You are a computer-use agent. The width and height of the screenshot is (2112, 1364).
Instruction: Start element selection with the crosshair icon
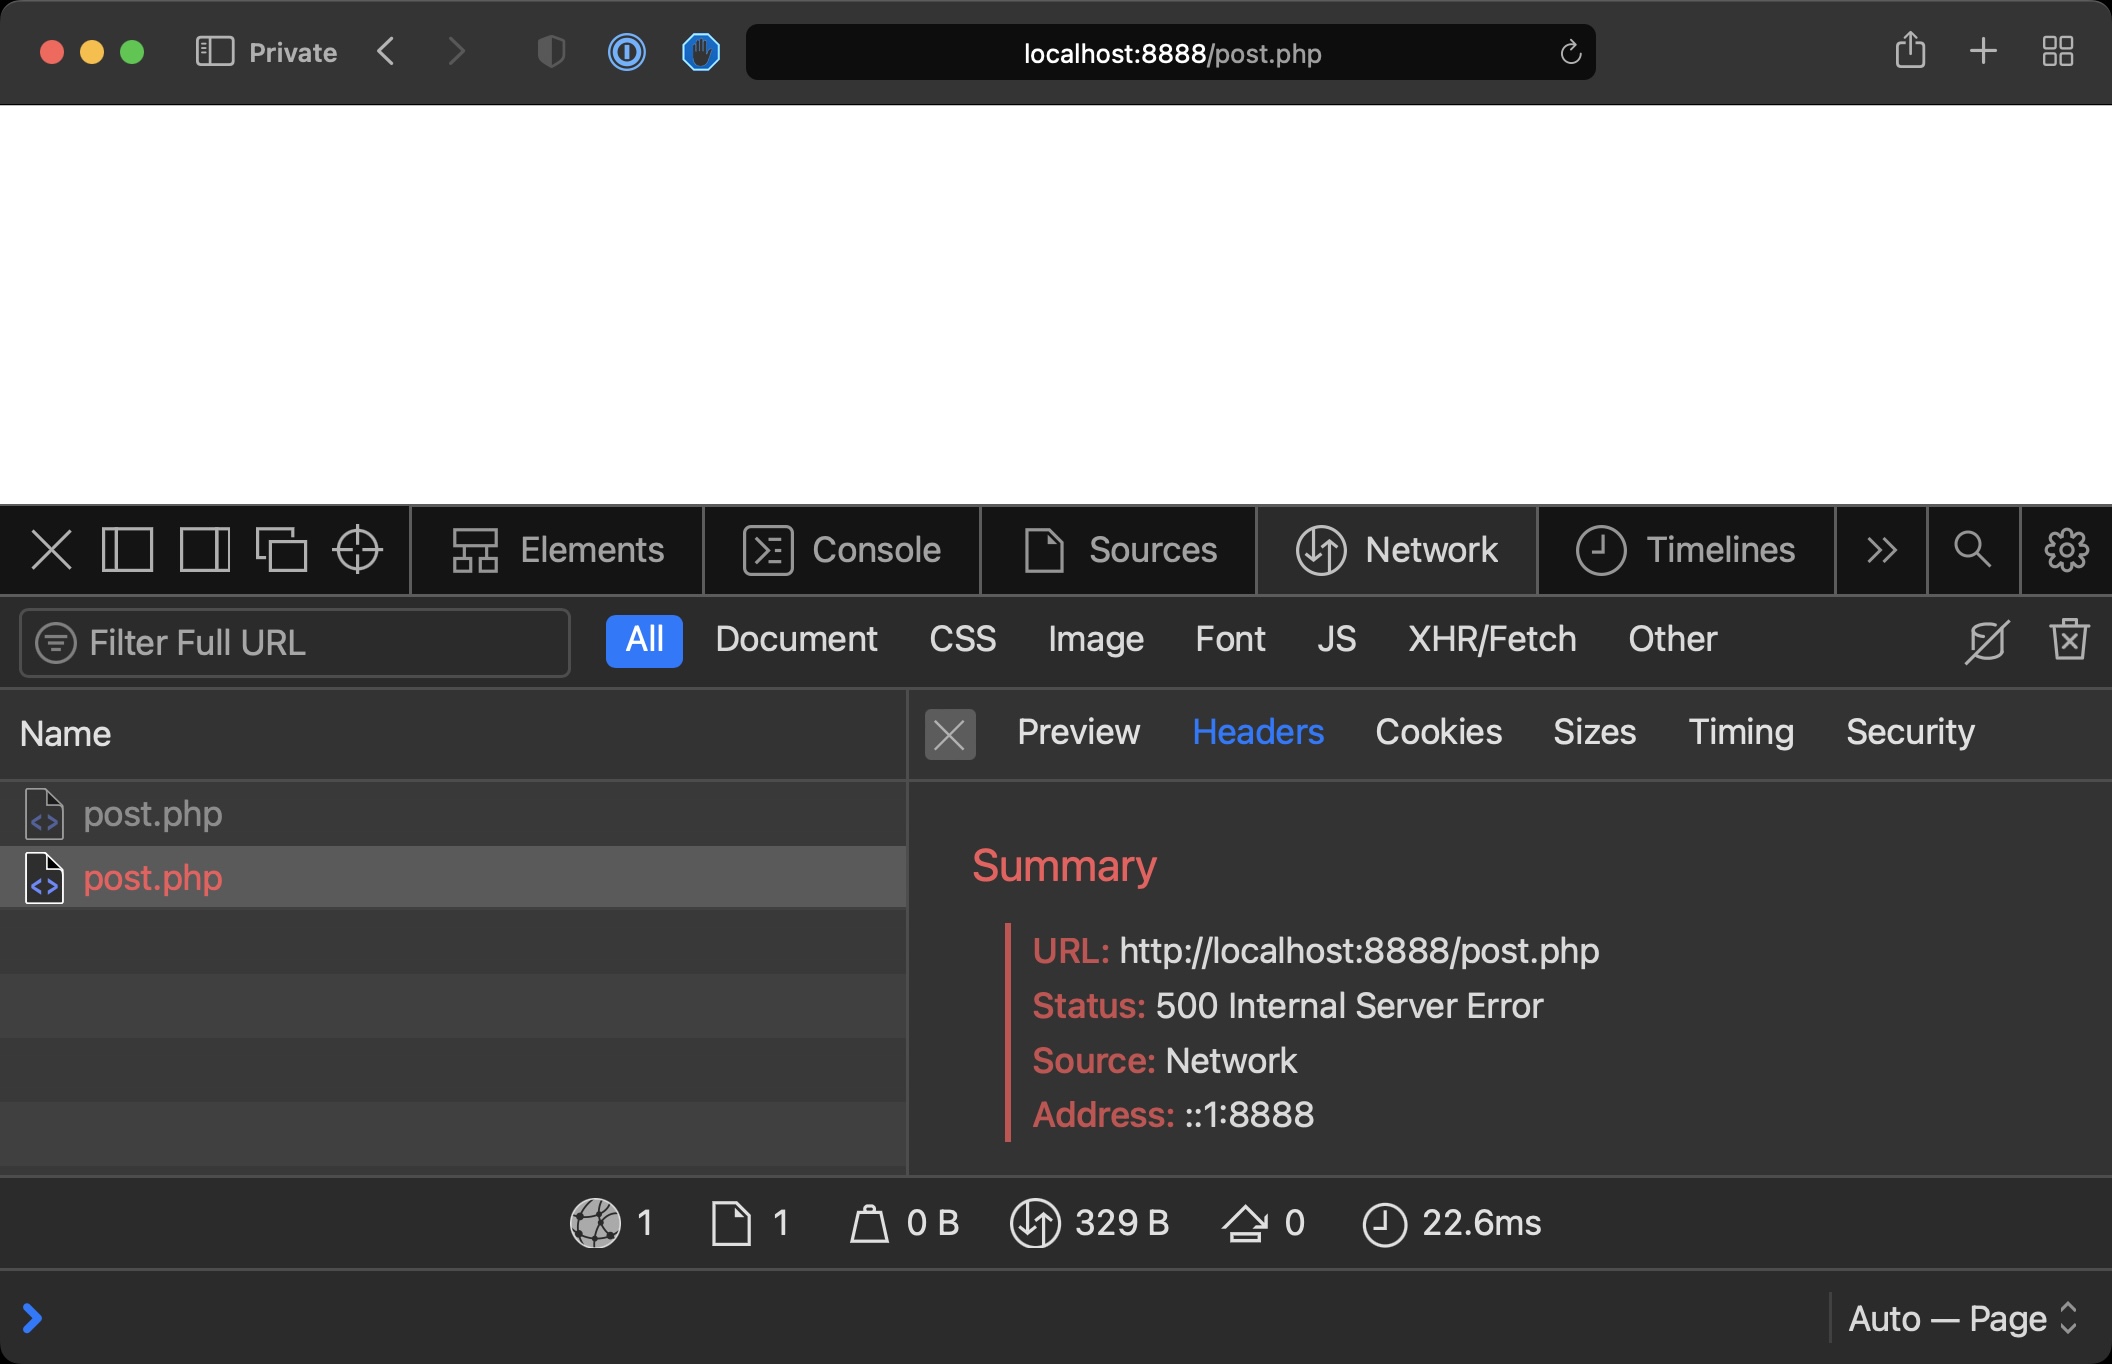pos(357,550)
